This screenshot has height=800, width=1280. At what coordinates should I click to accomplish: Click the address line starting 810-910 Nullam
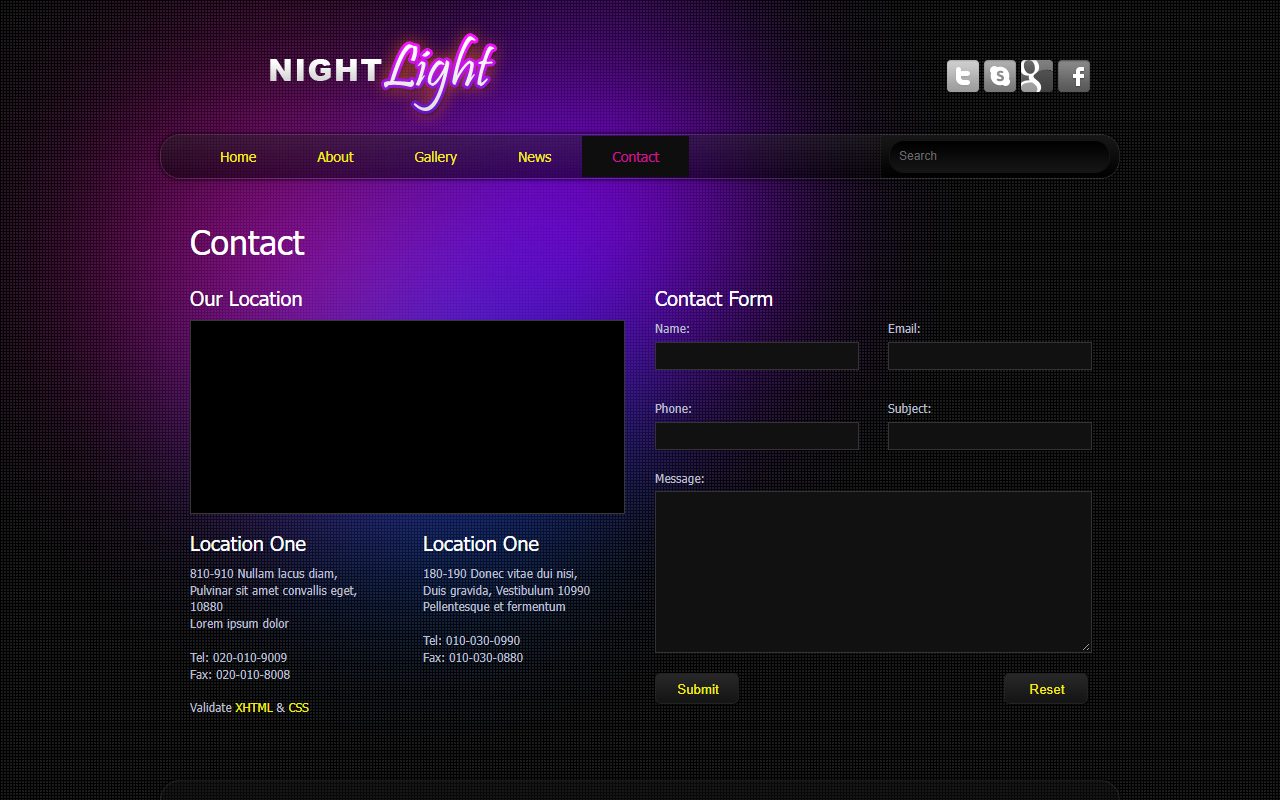pyautogui.click(x=264, y=574)
